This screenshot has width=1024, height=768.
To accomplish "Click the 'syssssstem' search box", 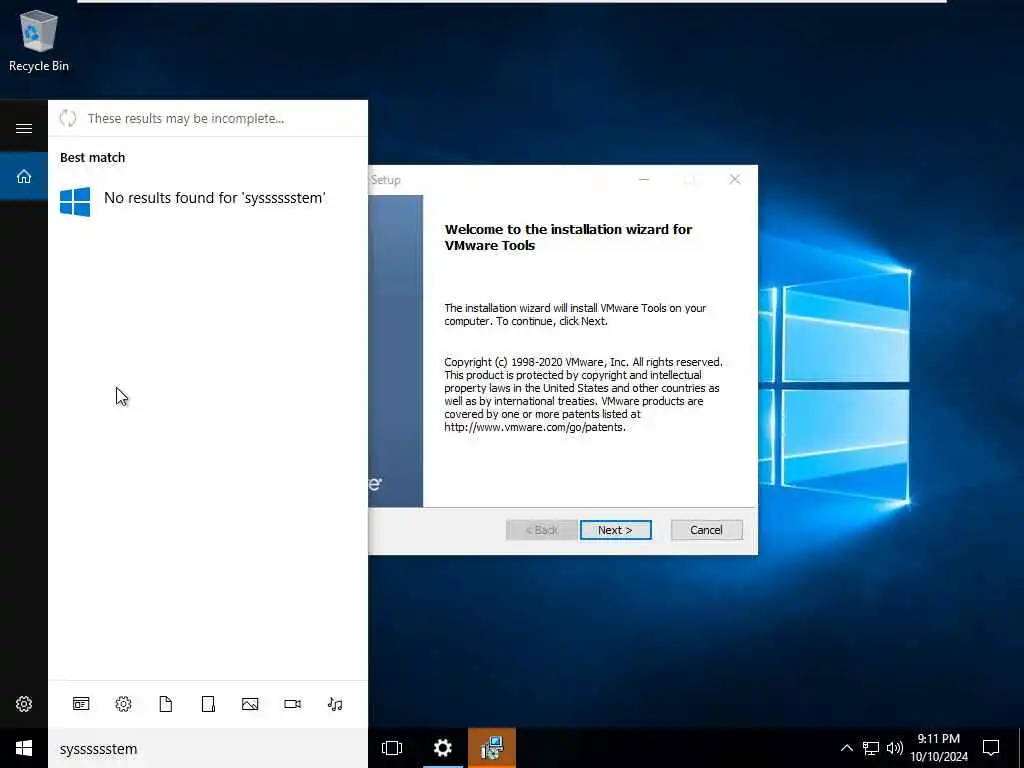I will (208, 748).
